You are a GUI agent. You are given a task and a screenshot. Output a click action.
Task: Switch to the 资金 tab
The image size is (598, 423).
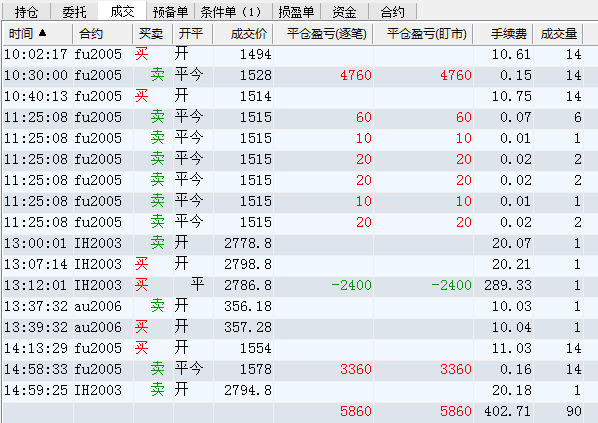pyautogui.click(x=344, y=12)
